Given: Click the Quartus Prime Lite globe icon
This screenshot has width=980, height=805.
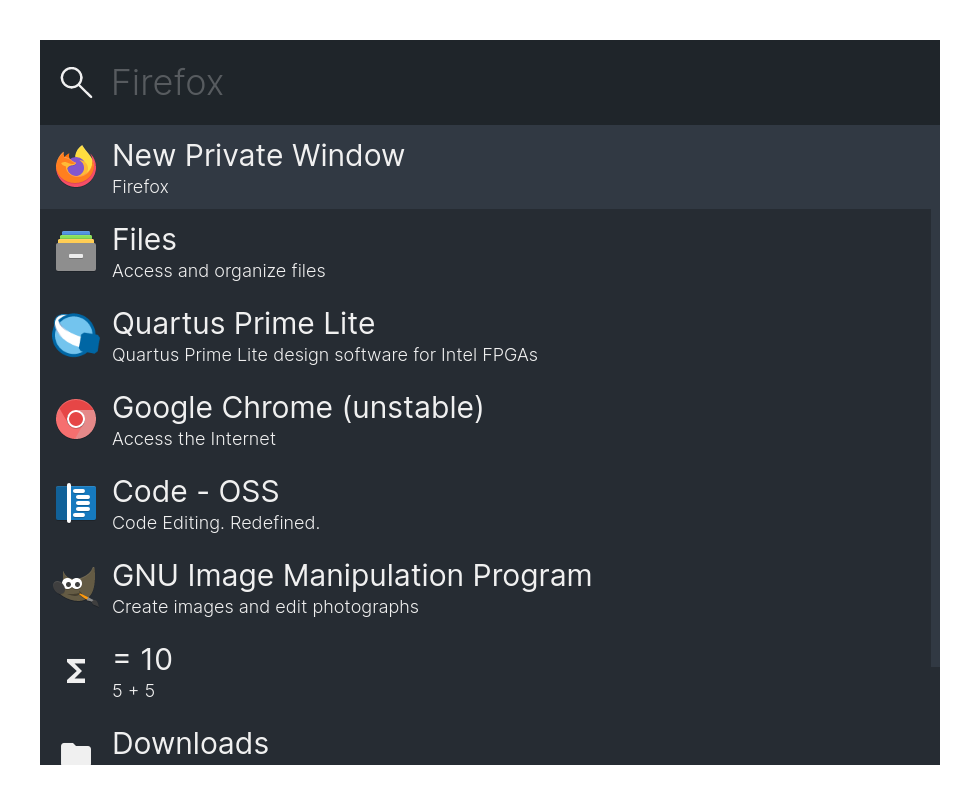Looking at the screenshot, I should pos(76,335).
